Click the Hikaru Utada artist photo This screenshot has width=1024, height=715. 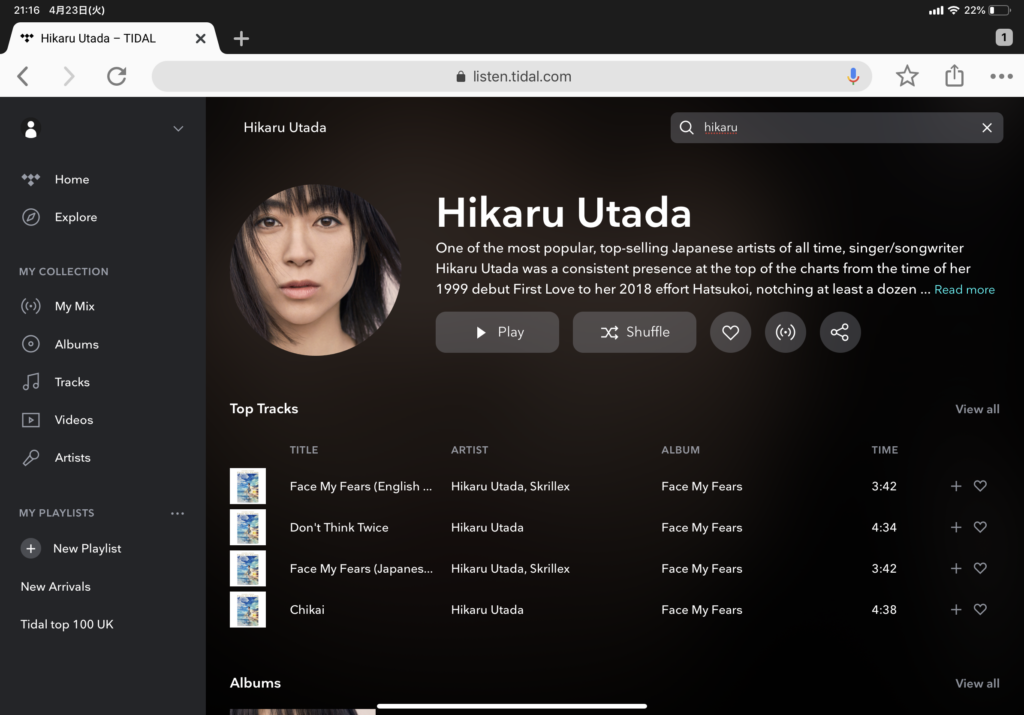point(316,270)
